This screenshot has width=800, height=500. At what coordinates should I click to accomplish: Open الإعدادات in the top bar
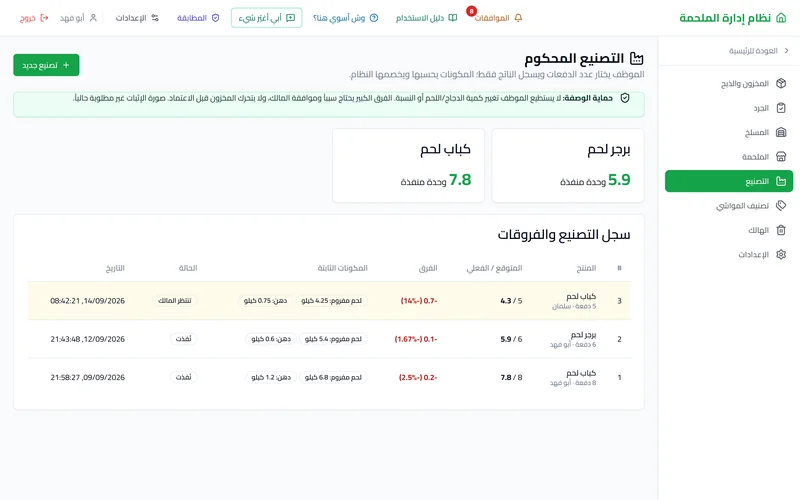[131, 18]
